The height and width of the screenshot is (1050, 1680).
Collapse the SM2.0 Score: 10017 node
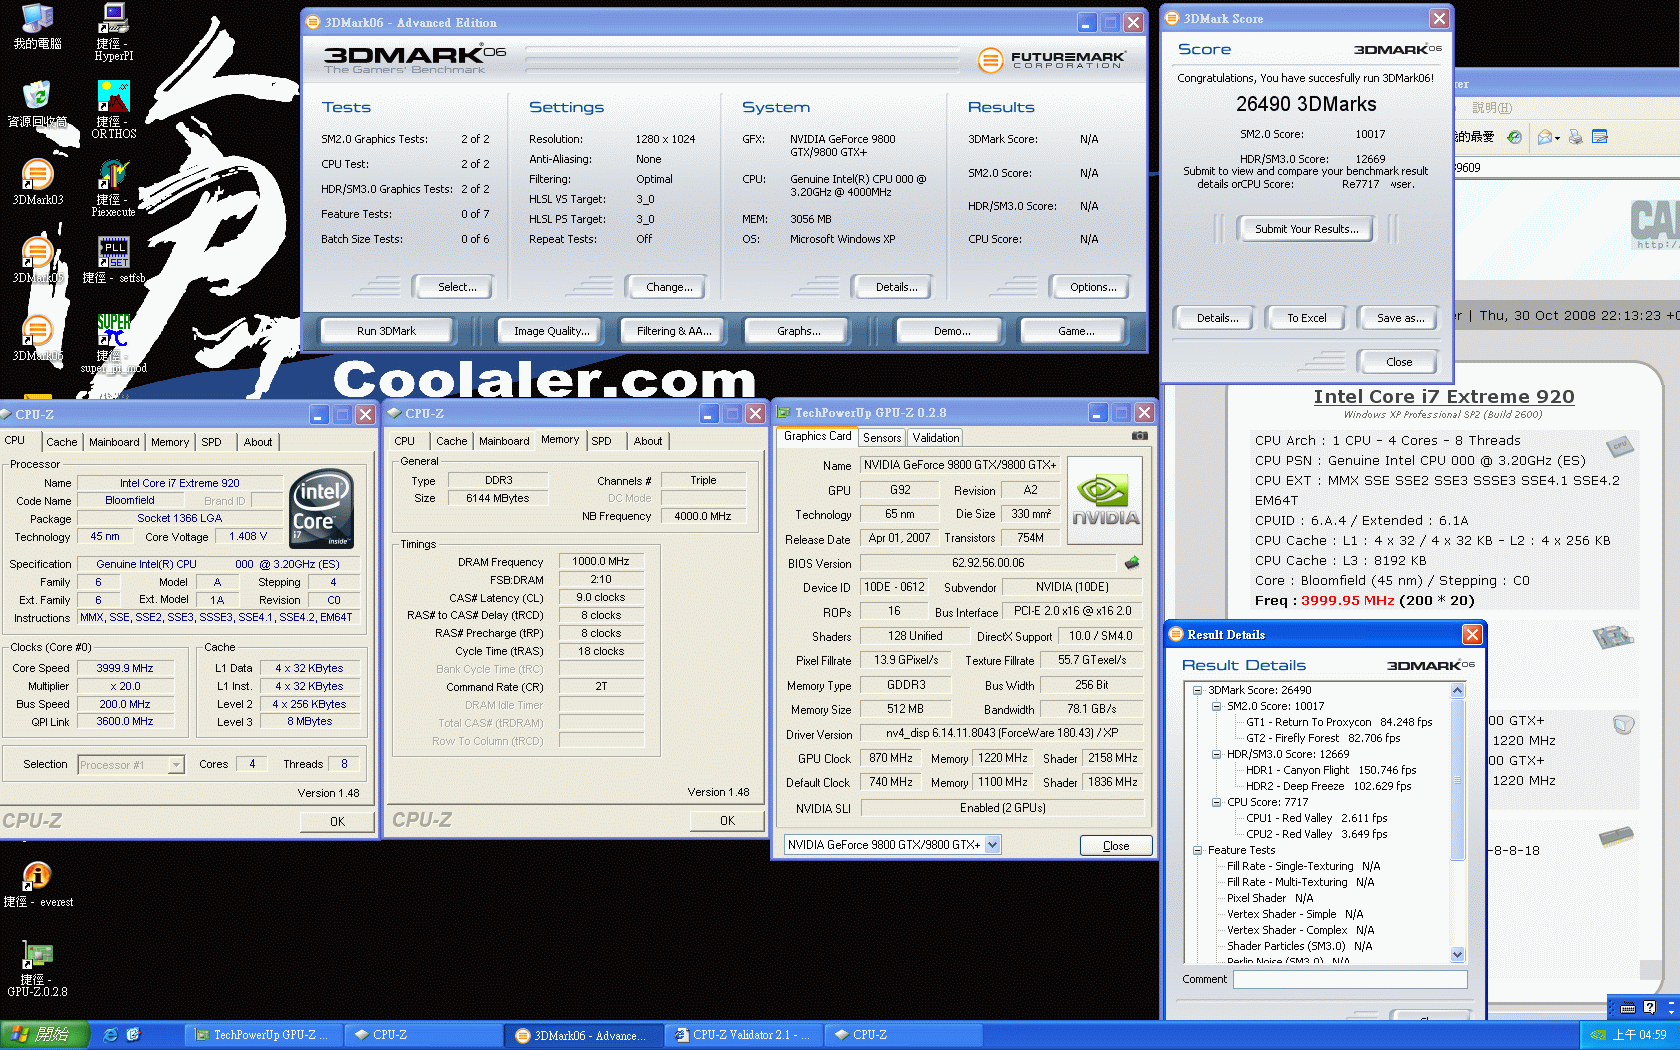coord(1216,706)
